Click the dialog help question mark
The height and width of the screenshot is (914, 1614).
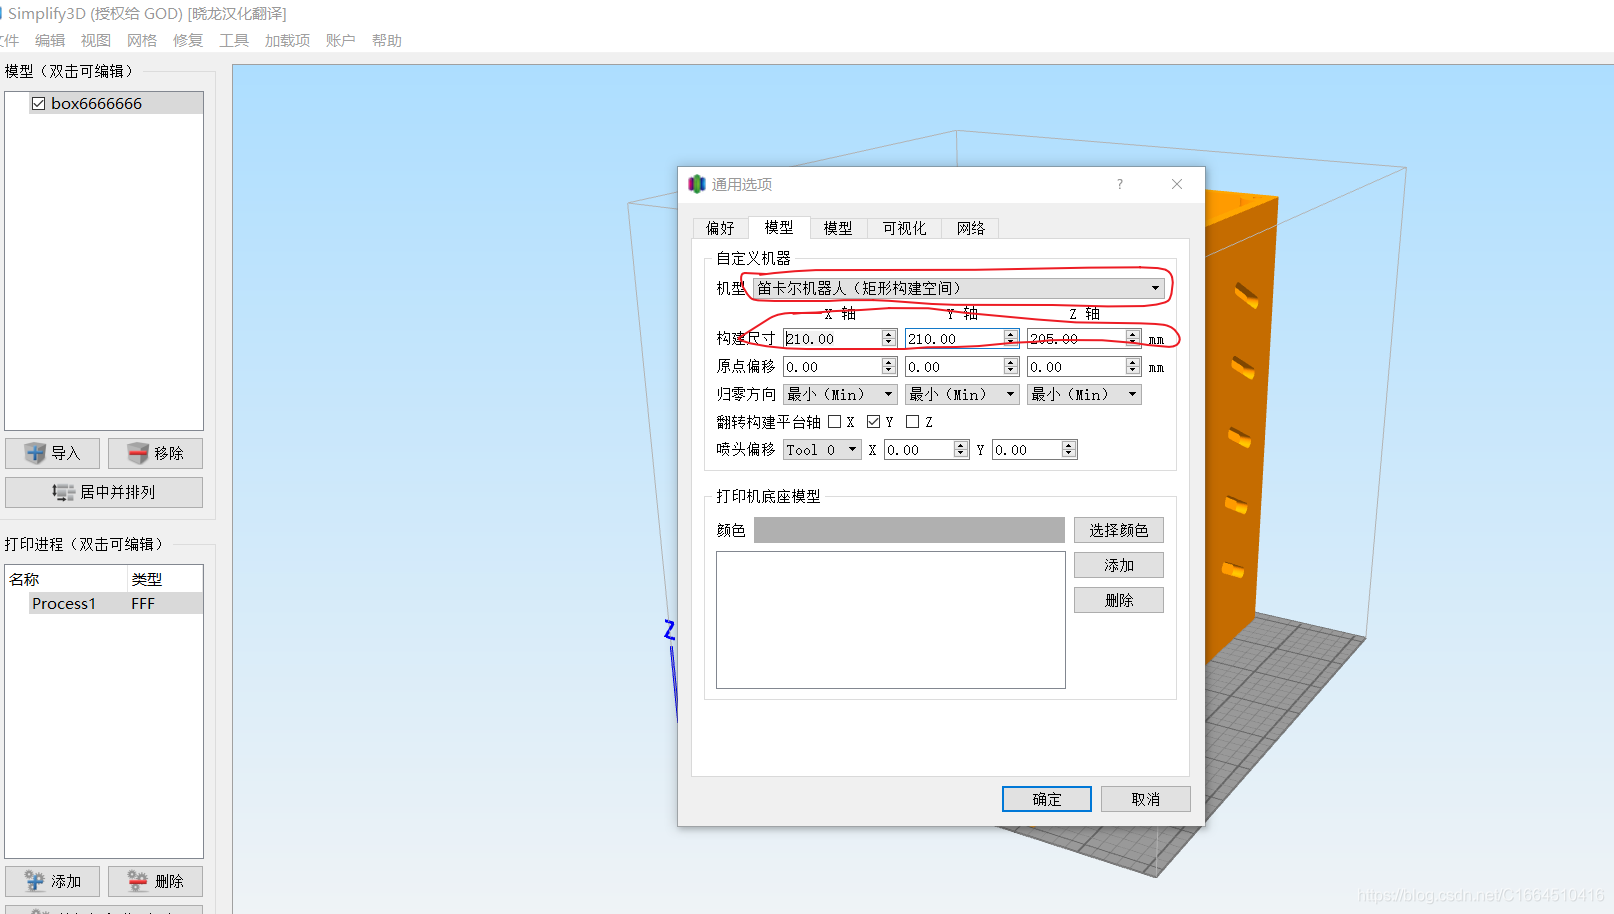point(1120,184)
